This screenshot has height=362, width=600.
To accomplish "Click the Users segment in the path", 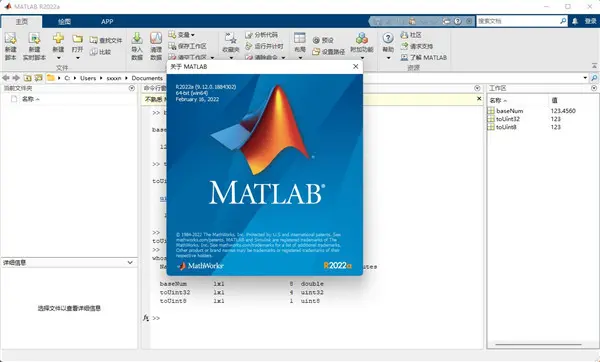I will coord(88,78).
